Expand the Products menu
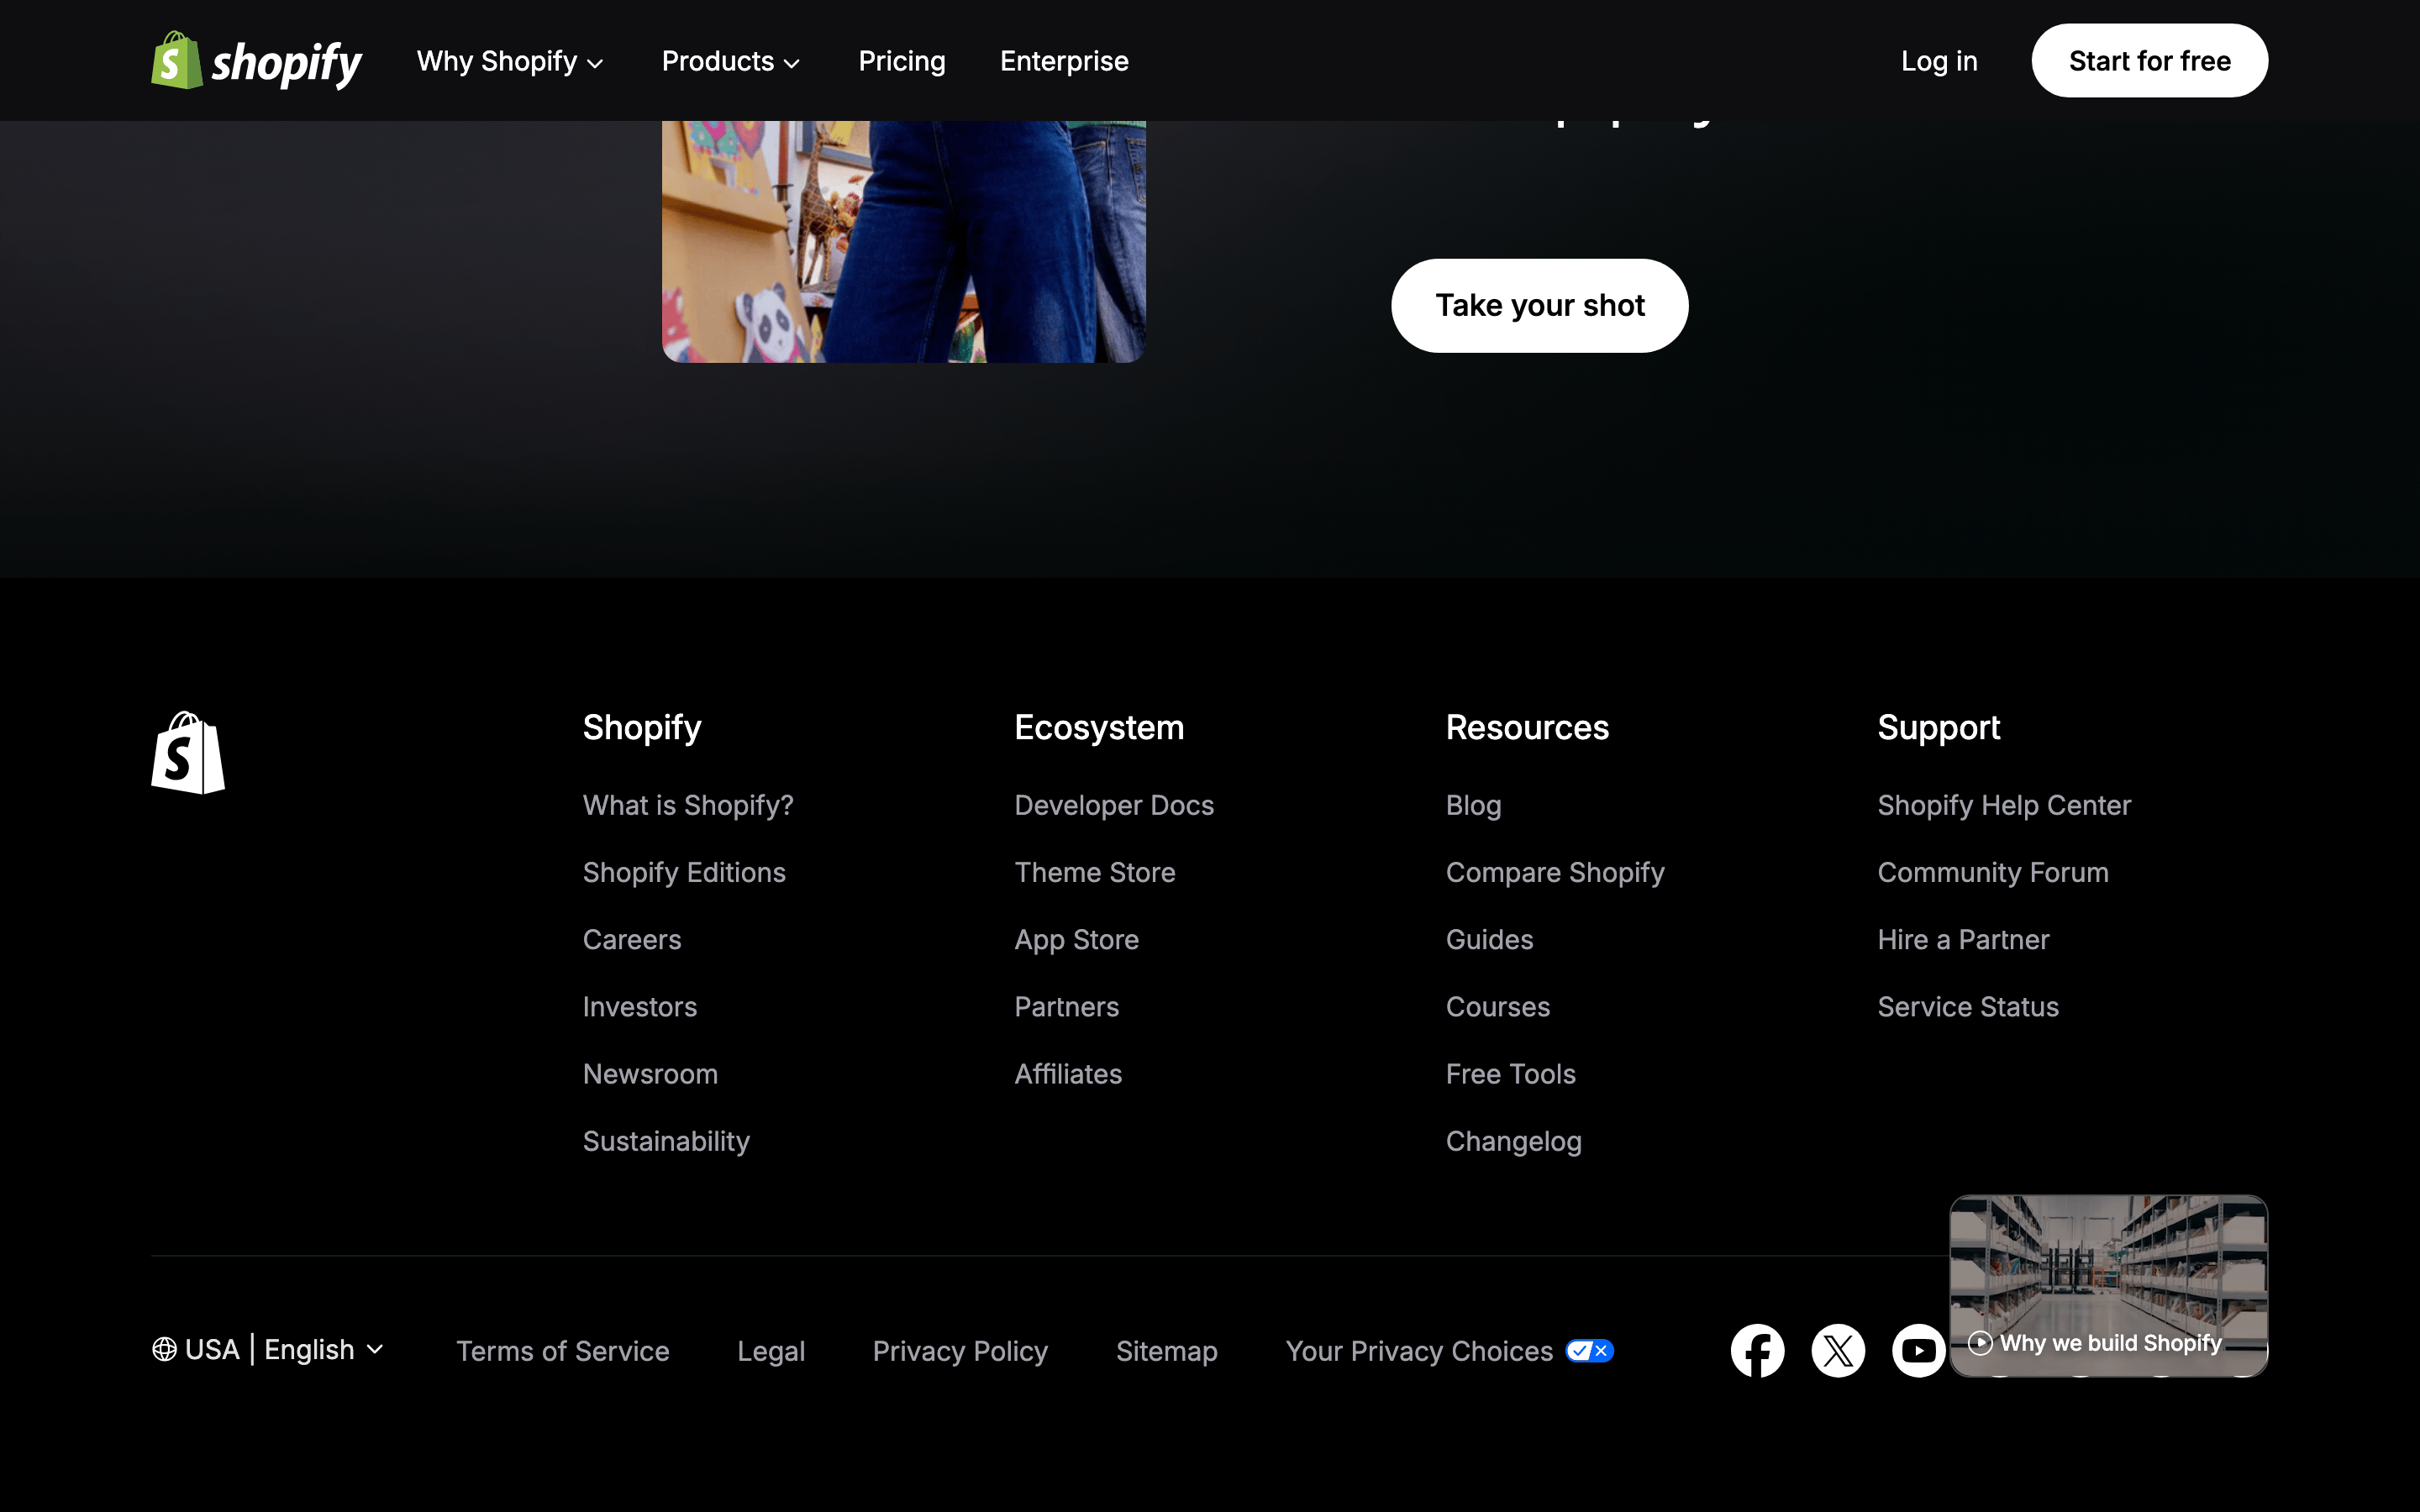 pos(731,61)
